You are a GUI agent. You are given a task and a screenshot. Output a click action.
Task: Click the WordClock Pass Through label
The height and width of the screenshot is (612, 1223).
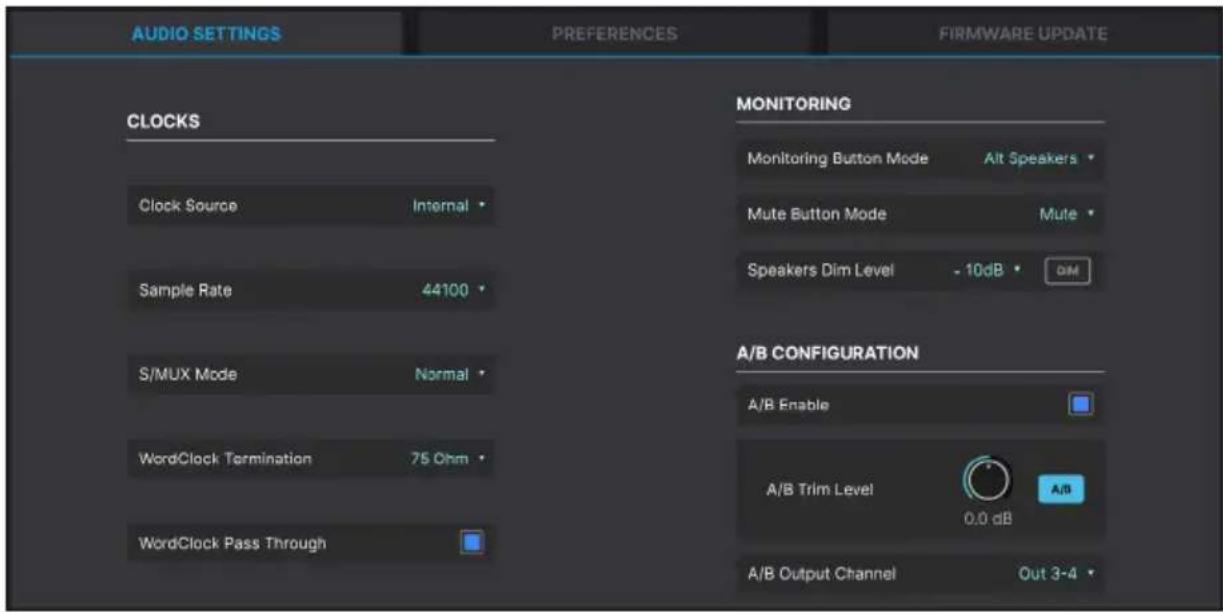click(232, 543)
